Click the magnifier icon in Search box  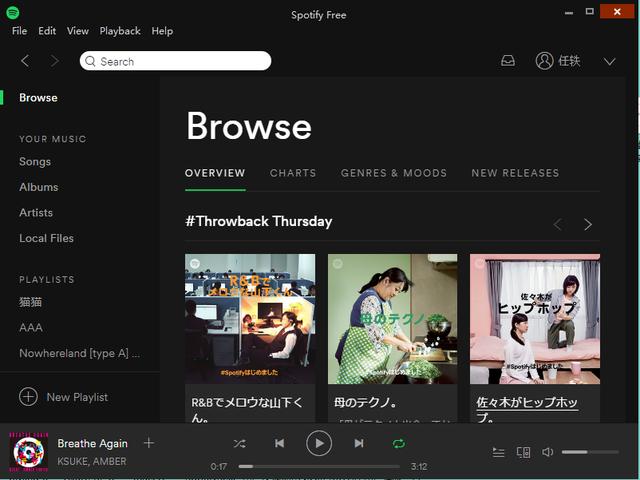pyautogui.click(x=90, y=61)
